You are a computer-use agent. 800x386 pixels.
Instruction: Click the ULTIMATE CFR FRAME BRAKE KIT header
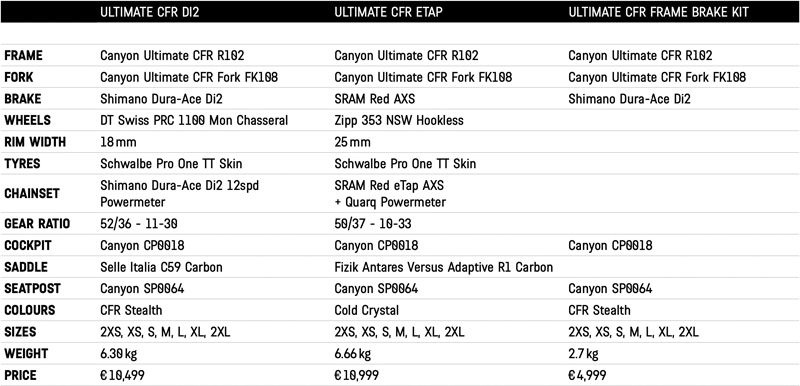pos(659,12)
